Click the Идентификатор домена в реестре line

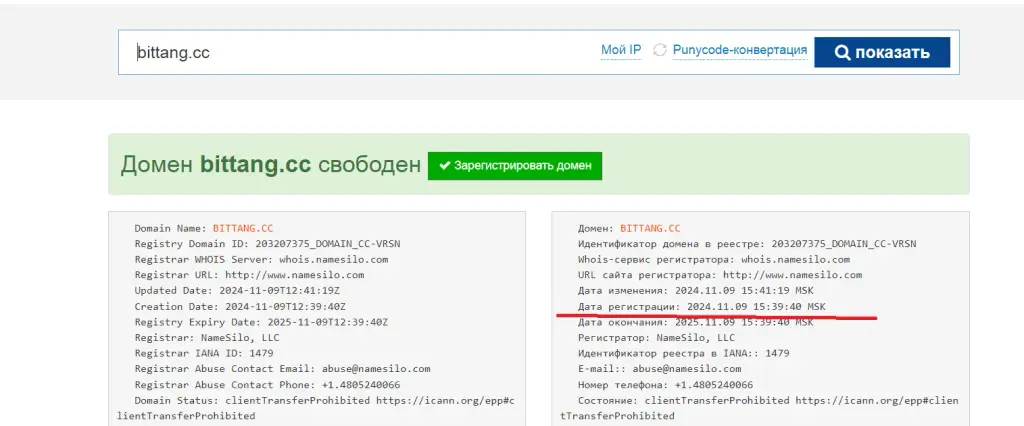(747, 244)
